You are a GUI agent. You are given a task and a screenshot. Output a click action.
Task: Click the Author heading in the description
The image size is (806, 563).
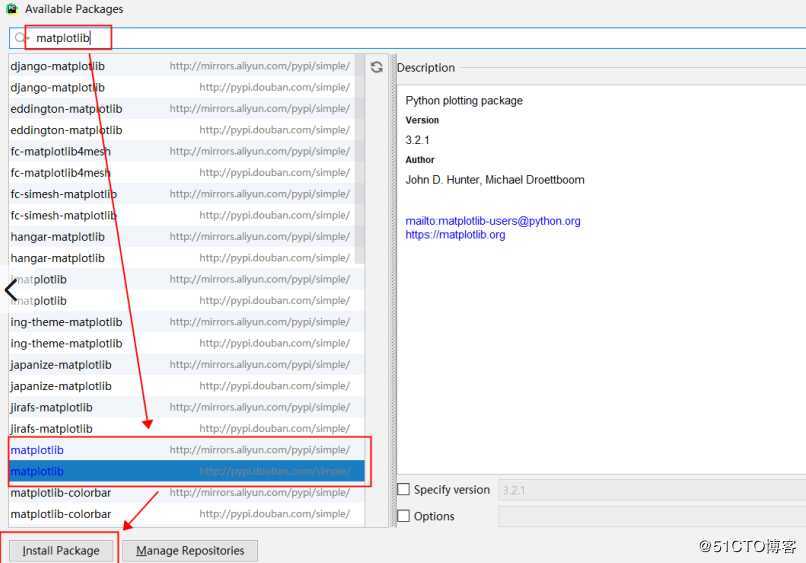tap(420, 159)
